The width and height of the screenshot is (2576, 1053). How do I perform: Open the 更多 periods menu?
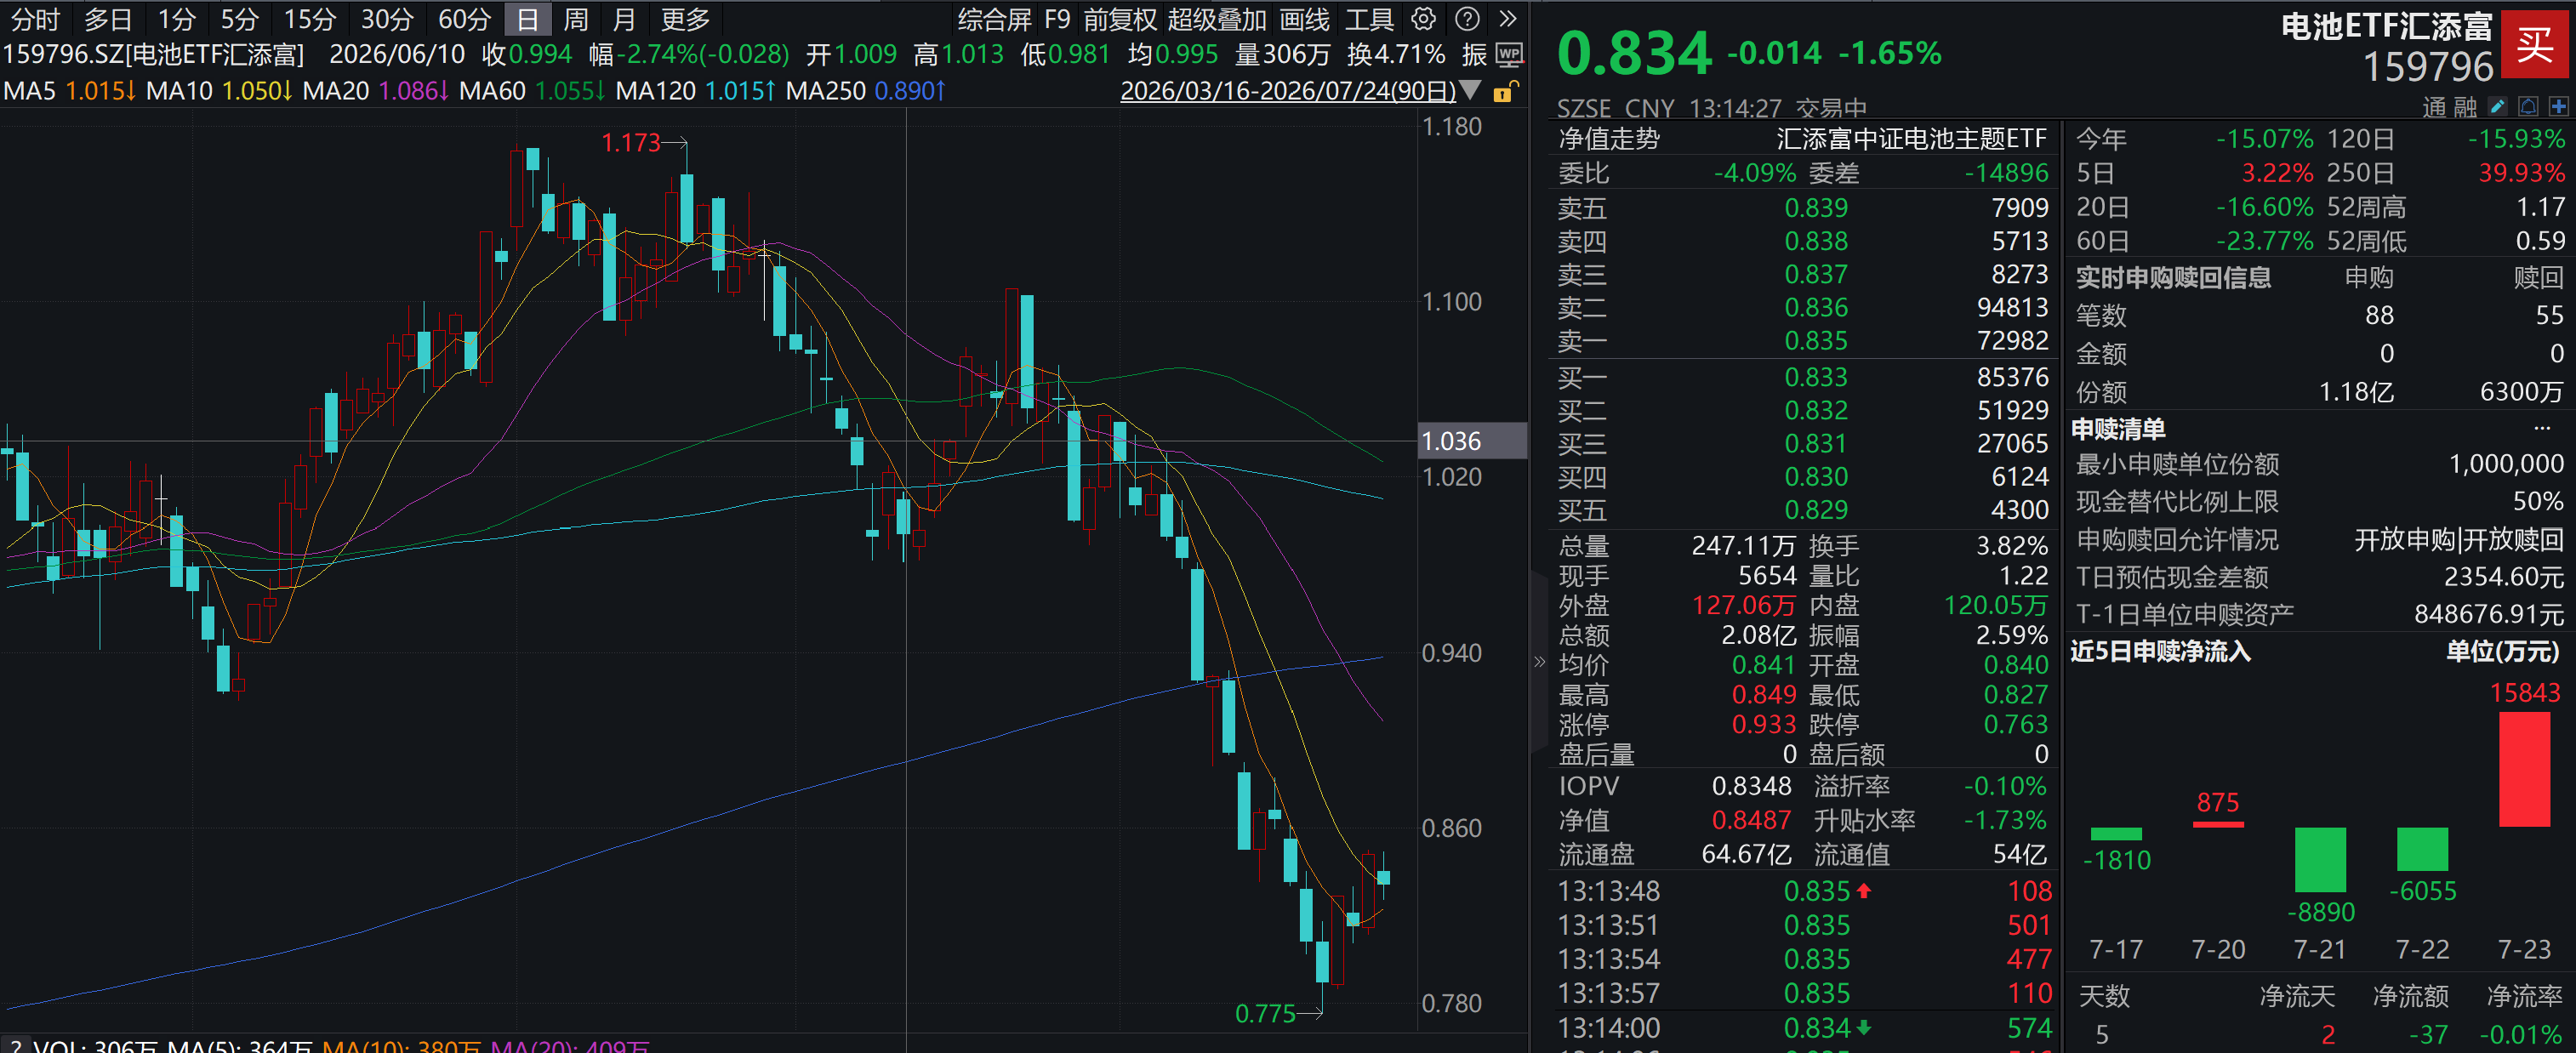[x=685, y=18]
